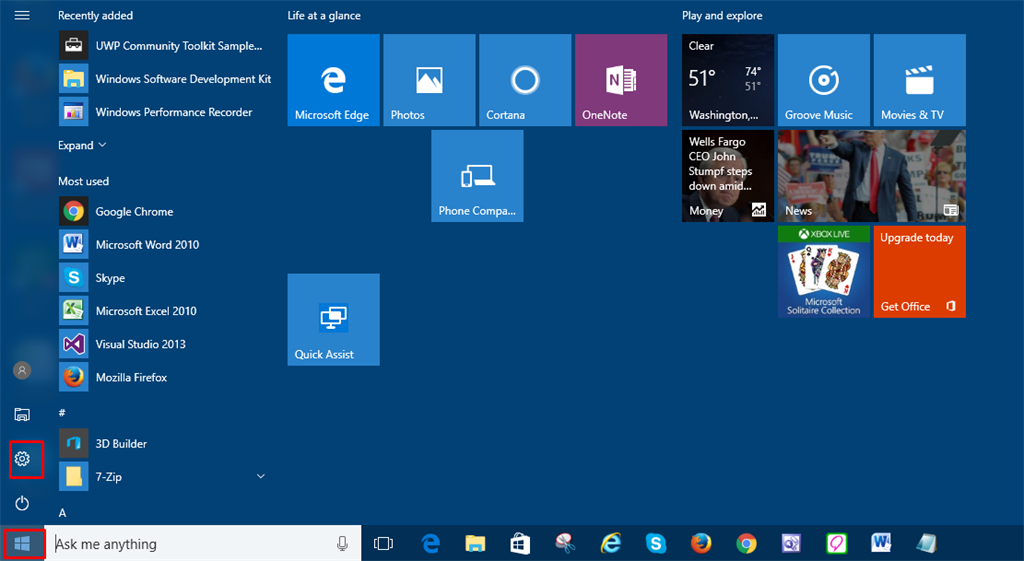Expand the 7-Zip folder chevron

tap(261, 477)
